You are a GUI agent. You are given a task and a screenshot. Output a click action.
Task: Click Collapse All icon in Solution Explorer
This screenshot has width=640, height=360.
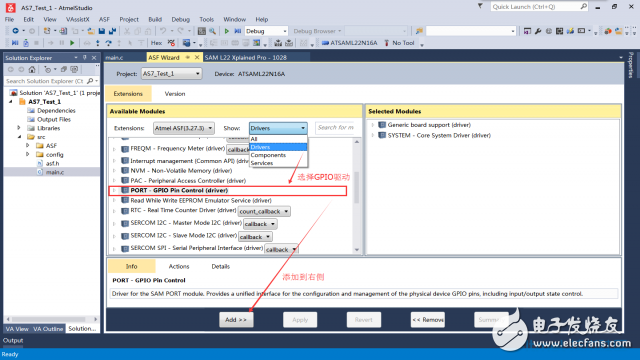[x=63, y=69]
